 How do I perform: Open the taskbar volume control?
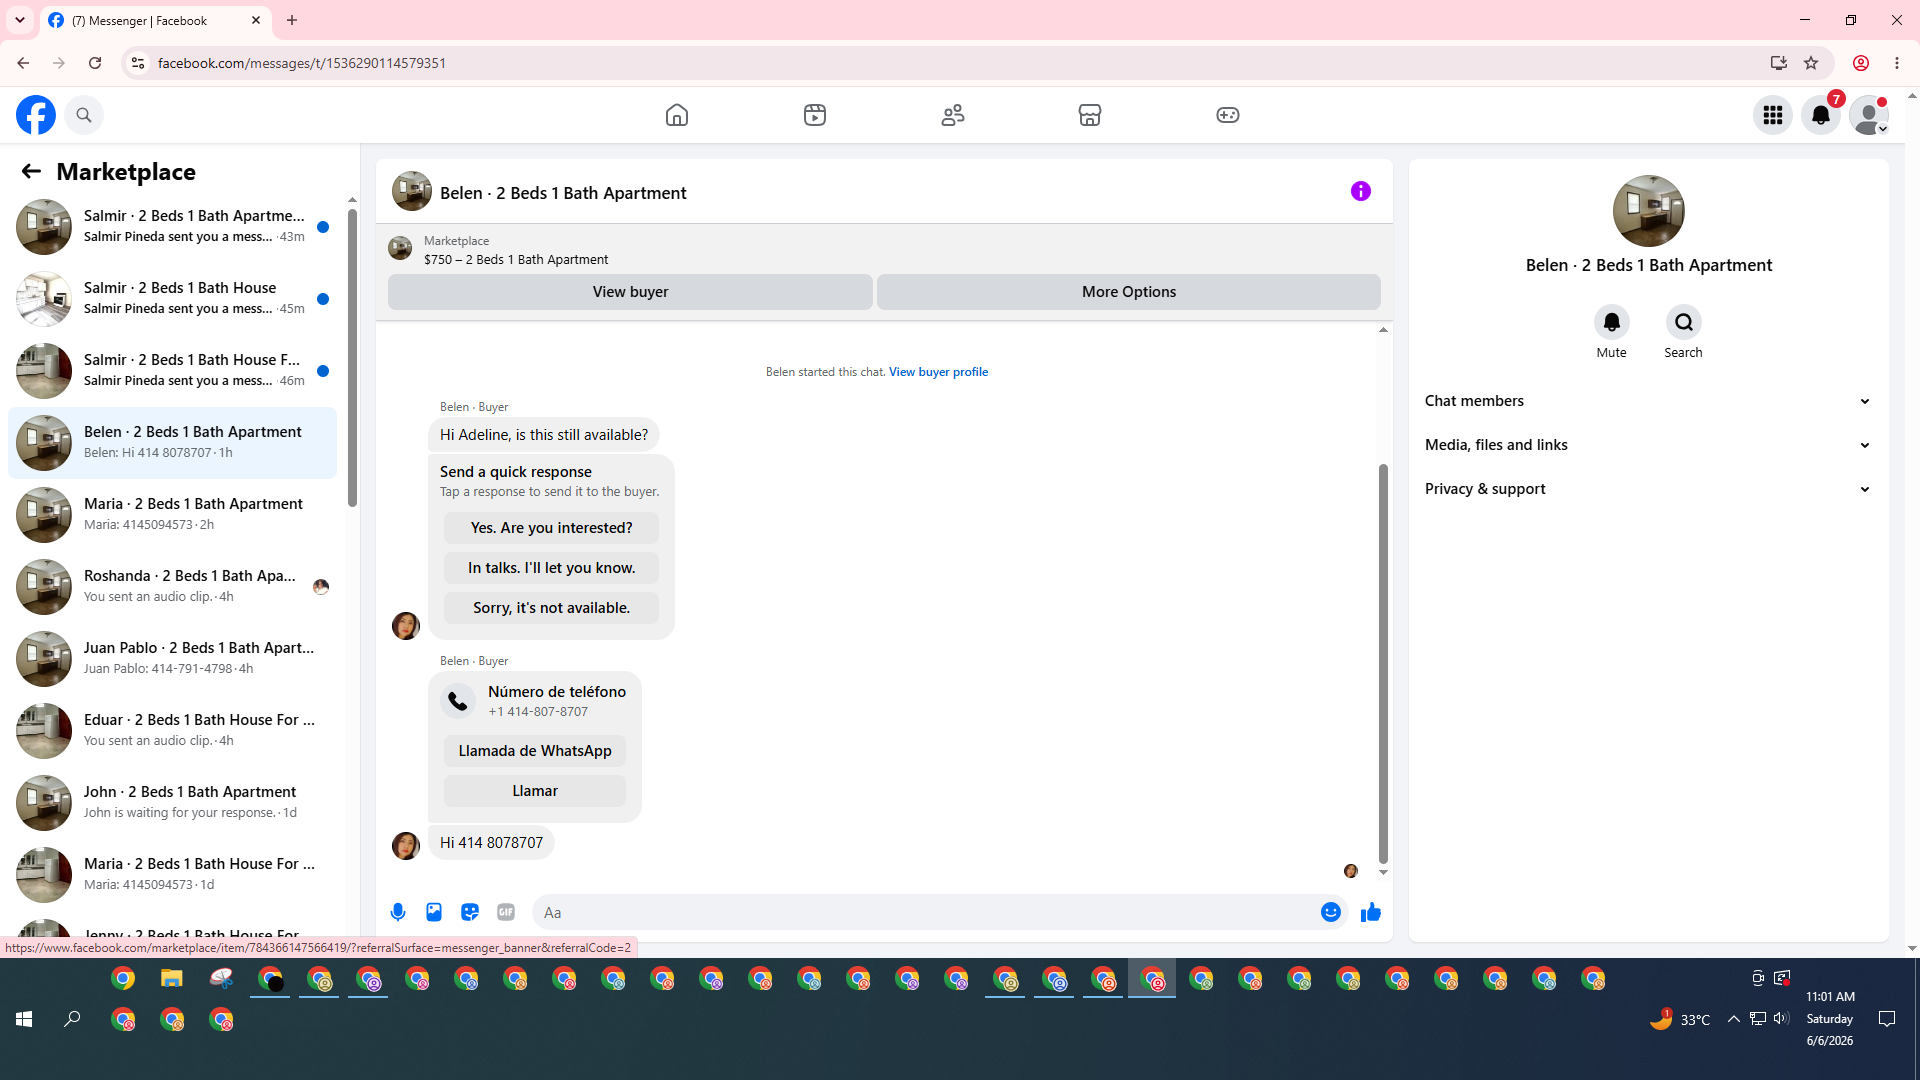(x=1781, y=1019)
